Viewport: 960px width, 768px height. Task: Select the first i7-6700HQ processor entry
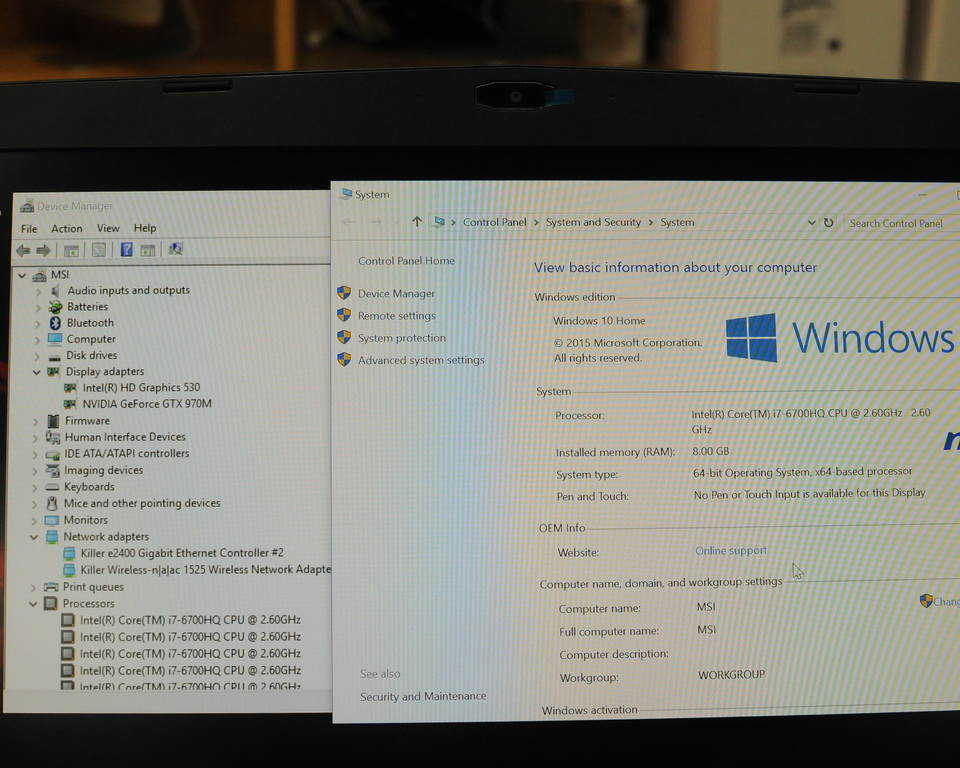pyautogui.click(x=190, y=620)
